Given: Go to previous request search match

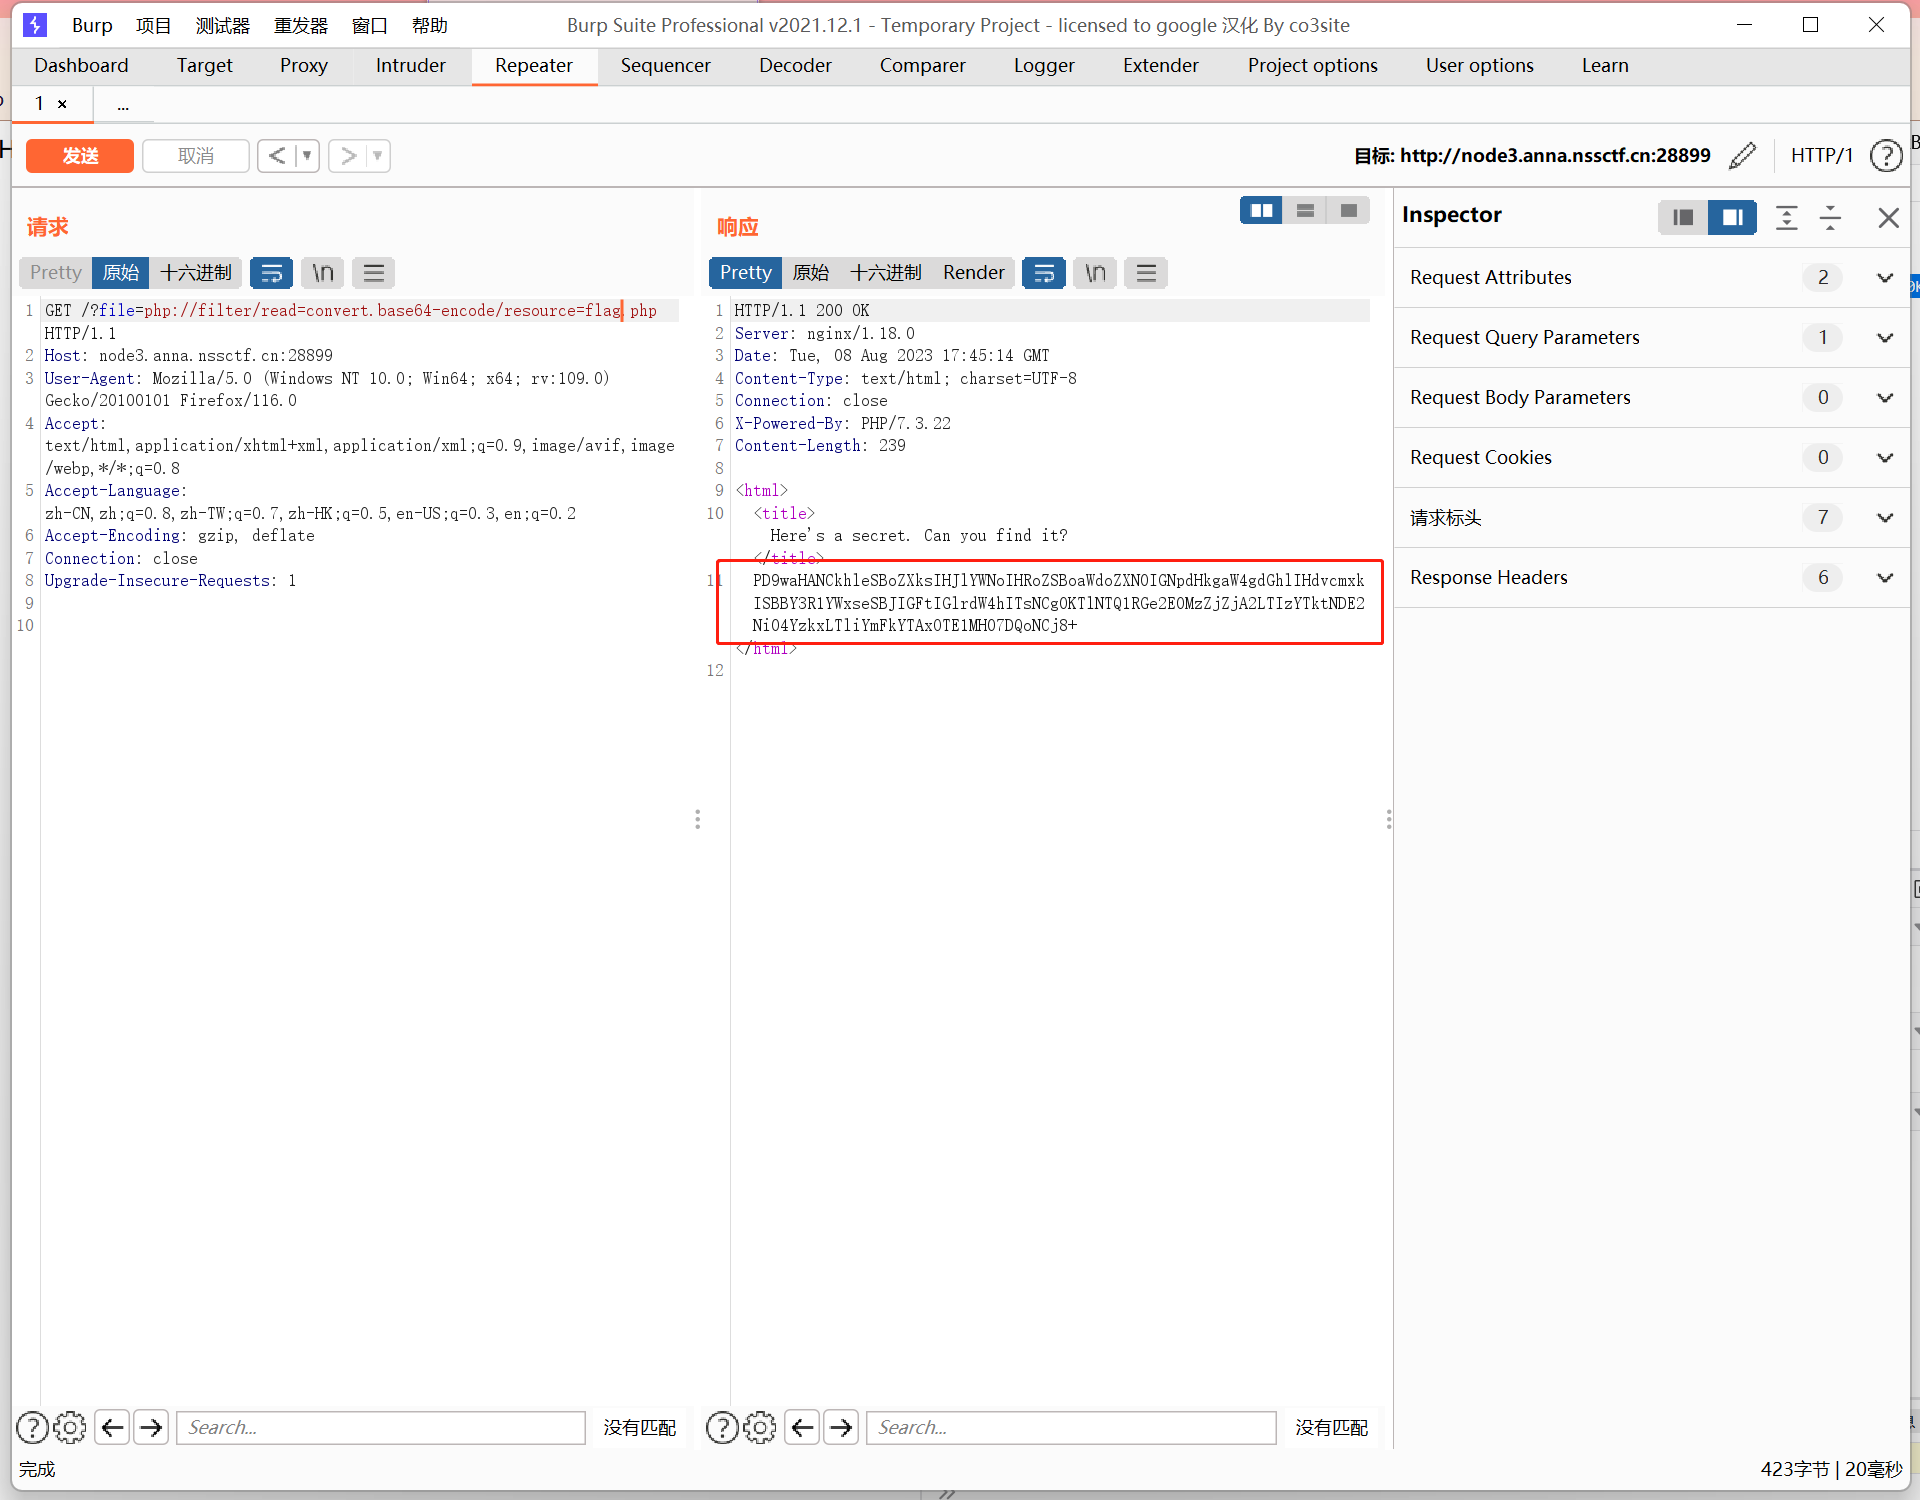Looking at the screenshot, I should coord(113,1427).
